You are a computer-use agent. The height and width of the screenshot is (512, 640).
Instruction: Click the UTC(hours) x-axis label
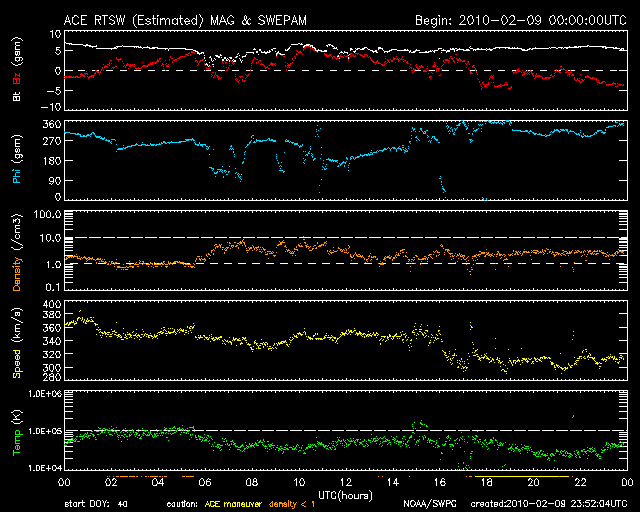pos(345,495)
